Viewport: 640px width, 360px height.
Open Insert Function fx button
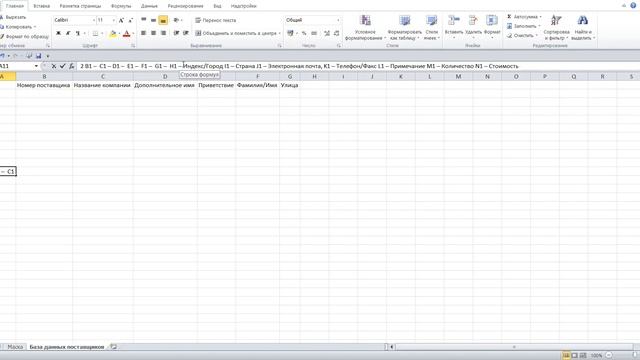[x=71, y=66]
